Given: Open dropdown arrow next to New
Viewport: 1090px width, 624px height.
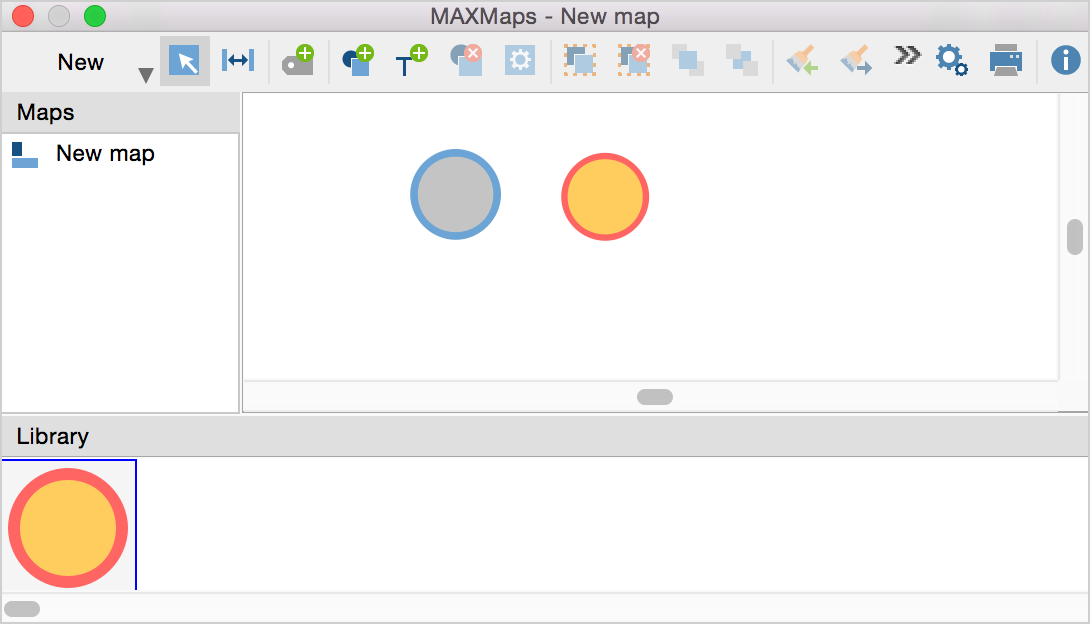Looking at the screenshot, I should pos(145,75).
